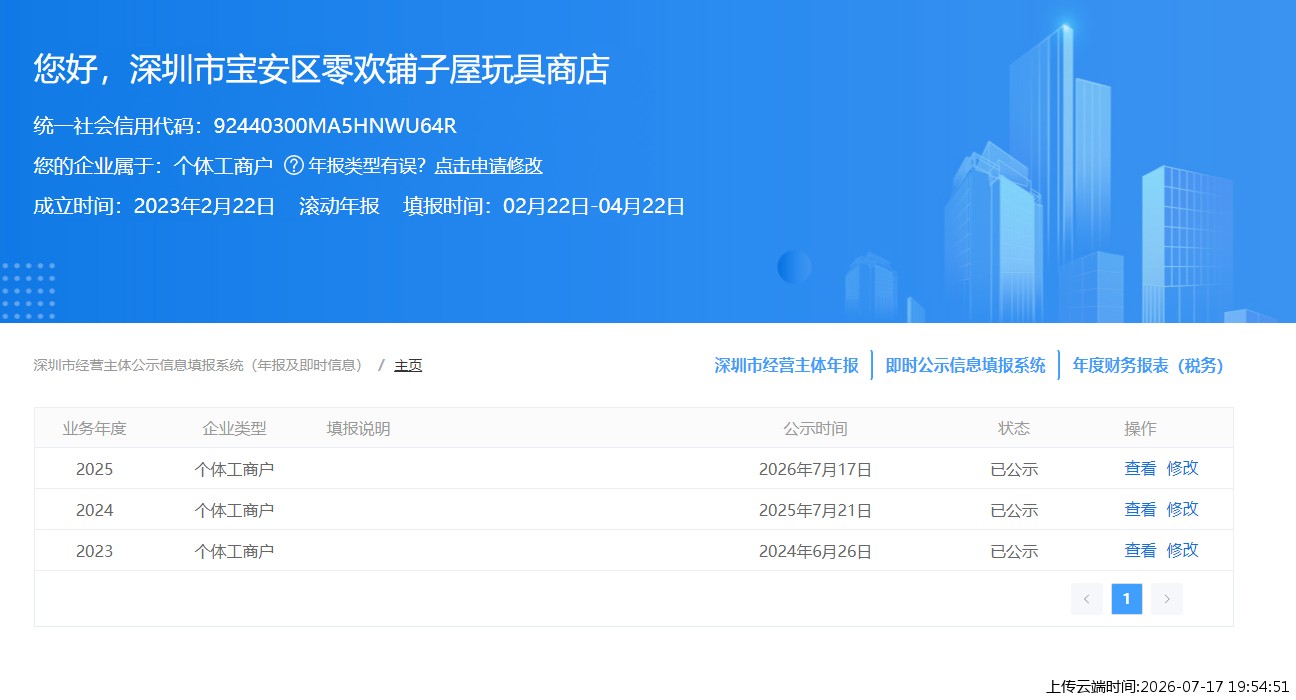Click the 企业类型 column header
The width and height of the screenshot is (1296, 700).
click(235, 429)
